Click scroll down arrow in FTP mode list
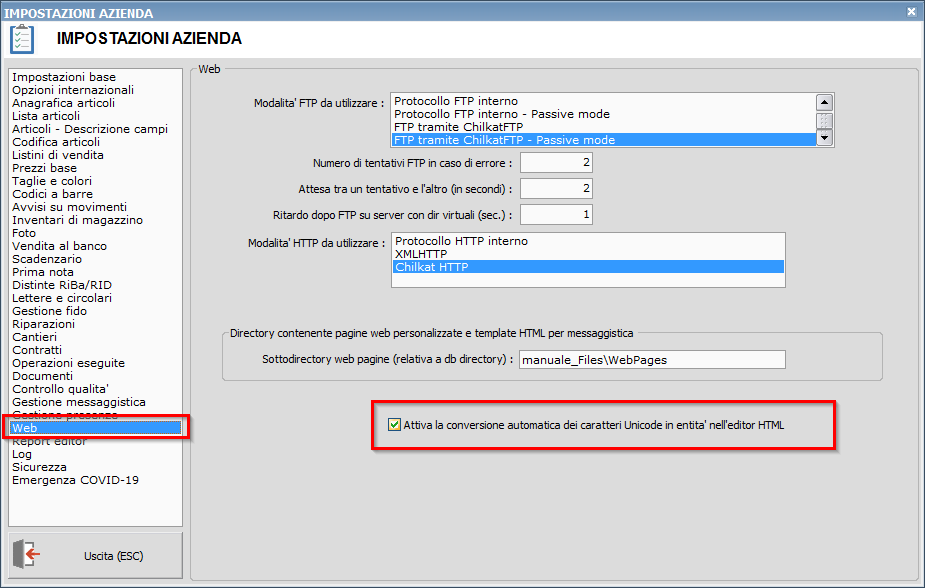Screen dimensions: 925x588 tap(824, 138)
